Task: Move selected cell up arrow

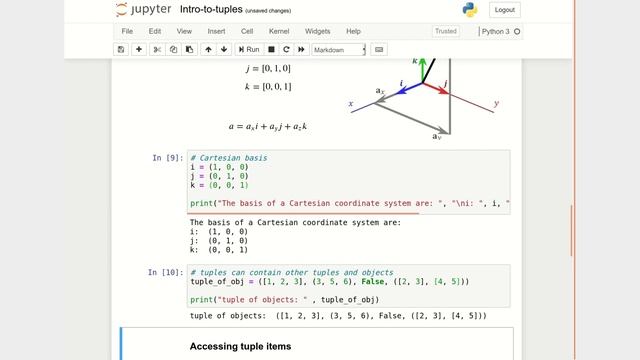Action: tap(208, 49)
